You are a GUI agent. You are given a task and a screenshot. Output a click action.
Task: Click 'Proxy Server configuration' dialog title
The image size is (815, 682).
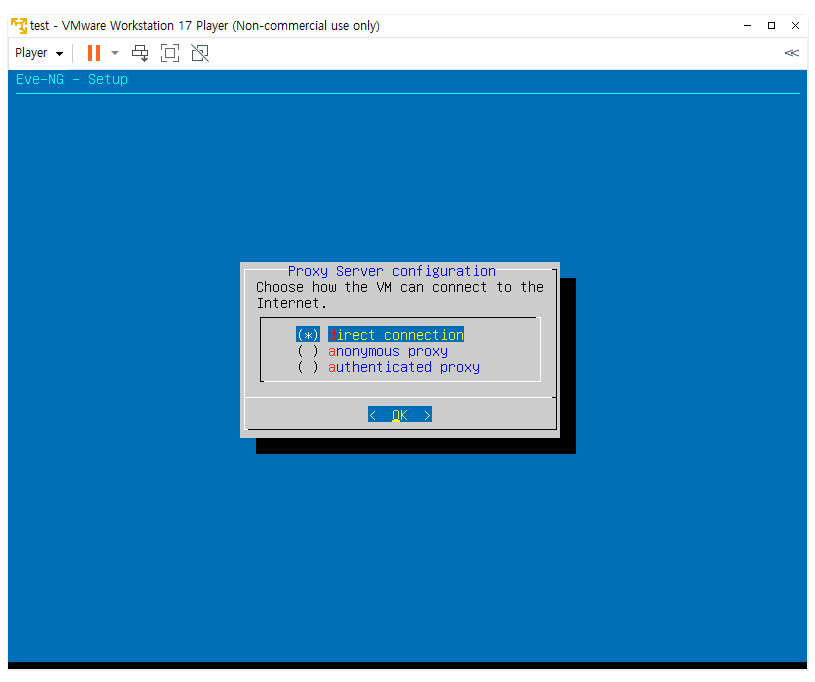(x=391, y=271)
